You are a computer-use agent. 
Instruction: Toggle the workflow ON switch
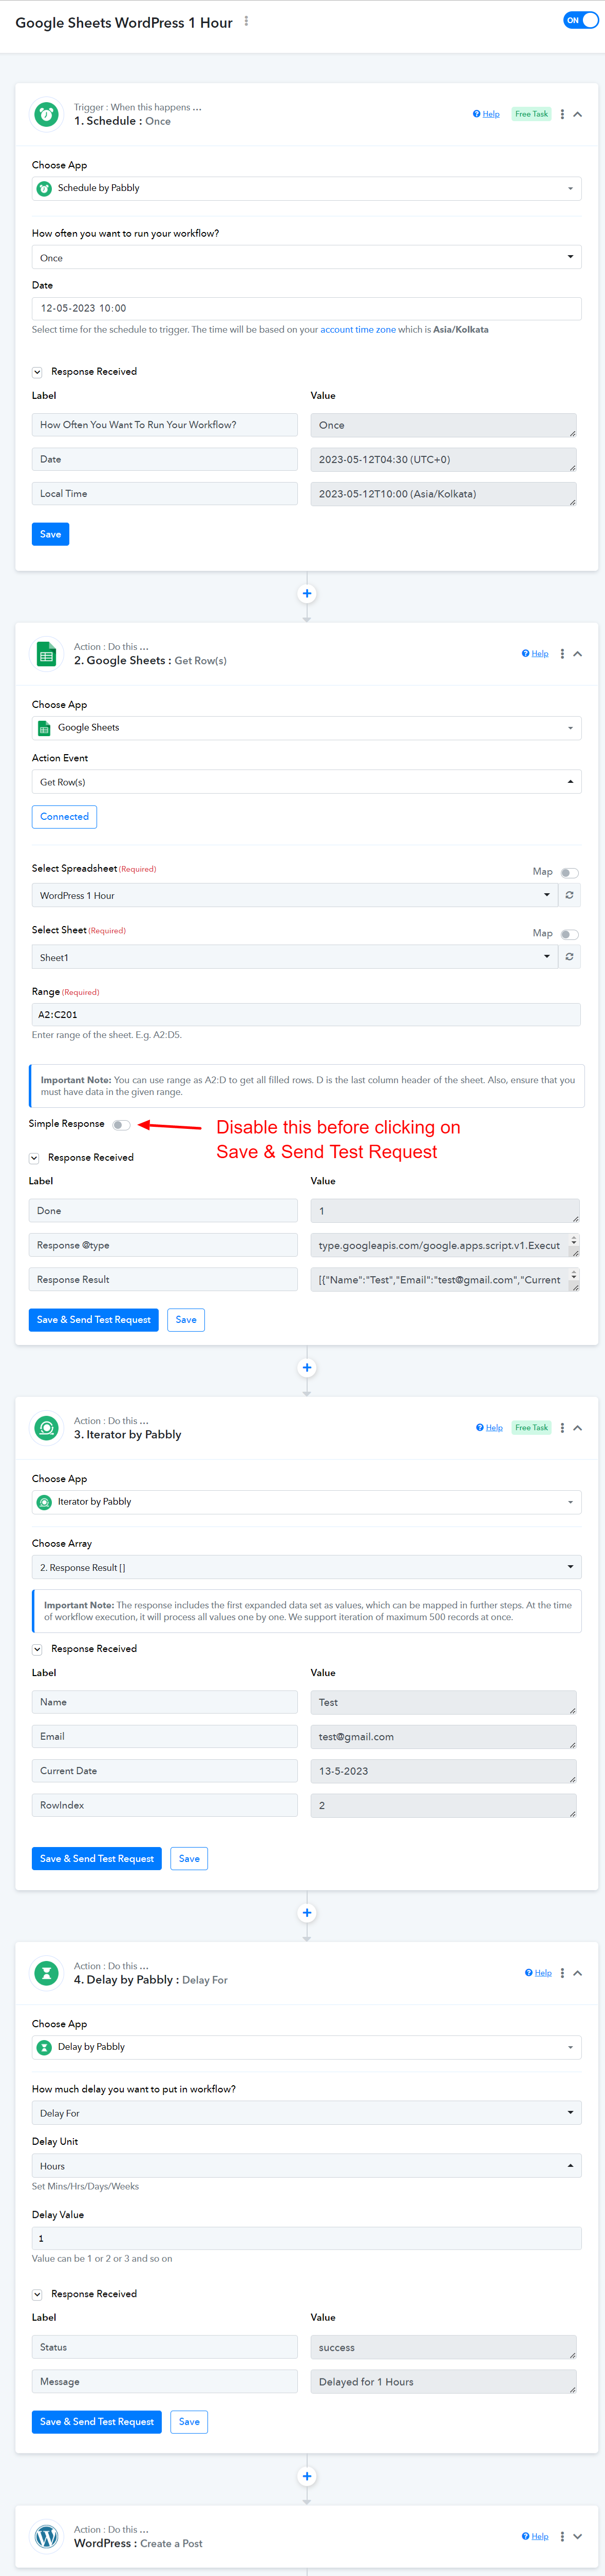(x=580, y=20)
